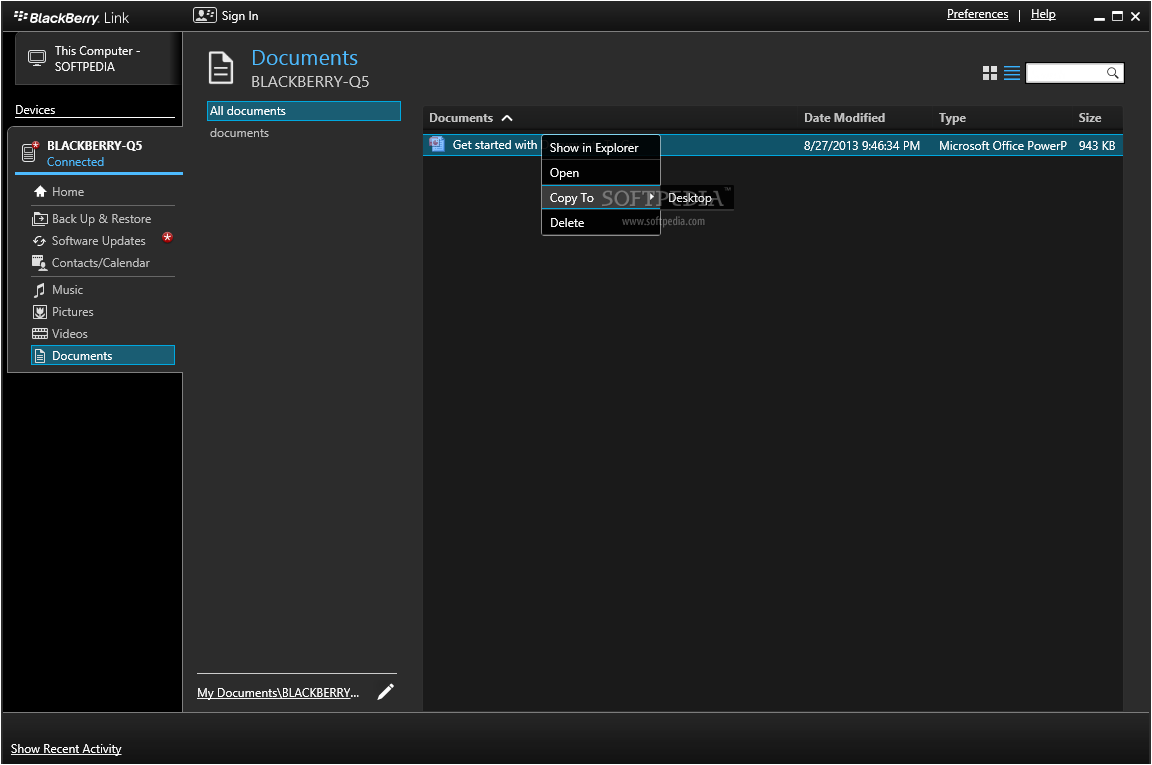
Task: Select the BLACKBERRY-Q5 Connected device
Action: [98, 153]
